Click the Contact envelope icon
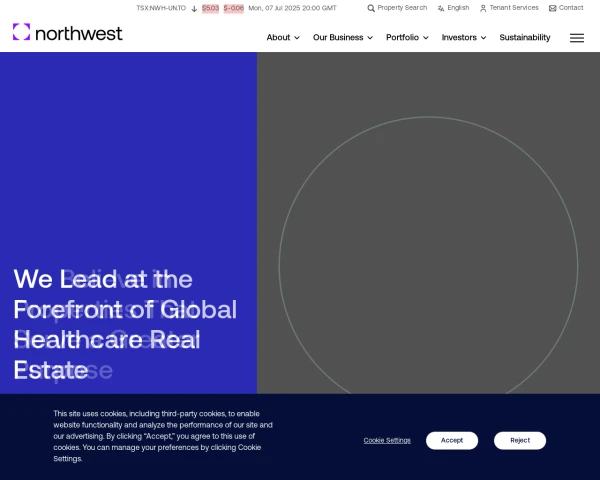The height and width of the screenshot is (480, 600). [x=553, y=8]
